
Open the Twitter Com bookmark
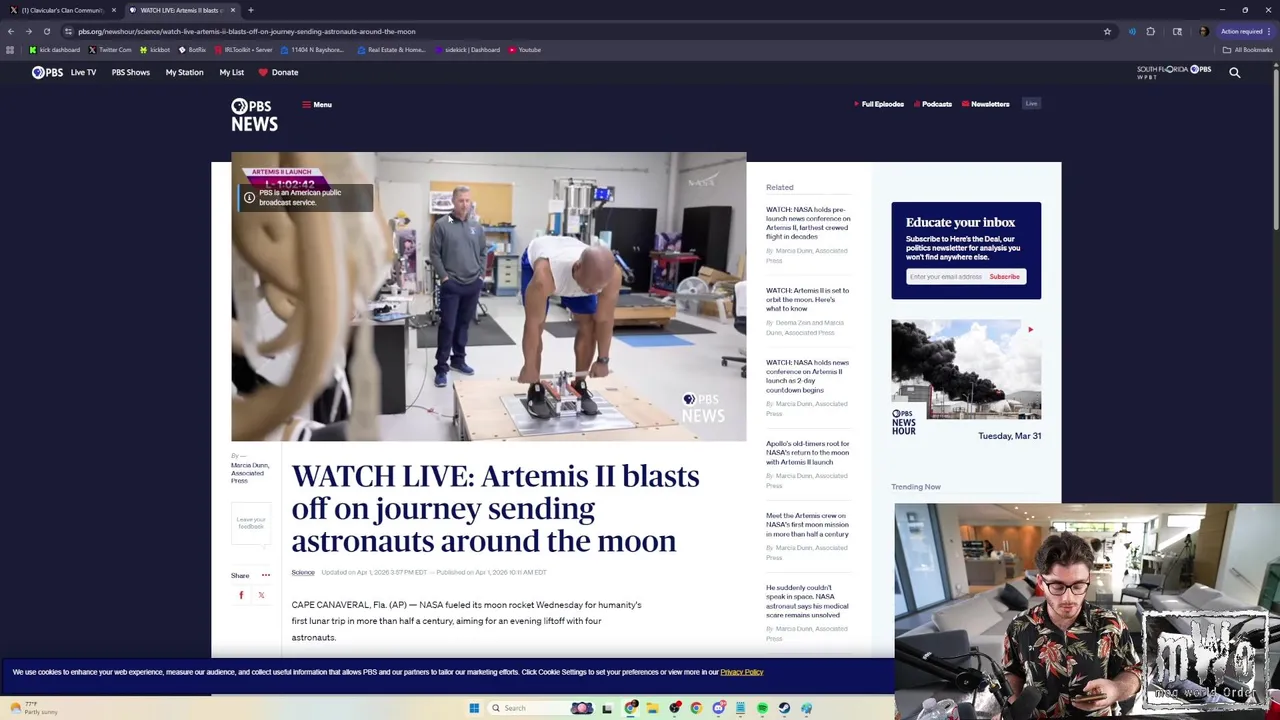[x=110, y=50]
